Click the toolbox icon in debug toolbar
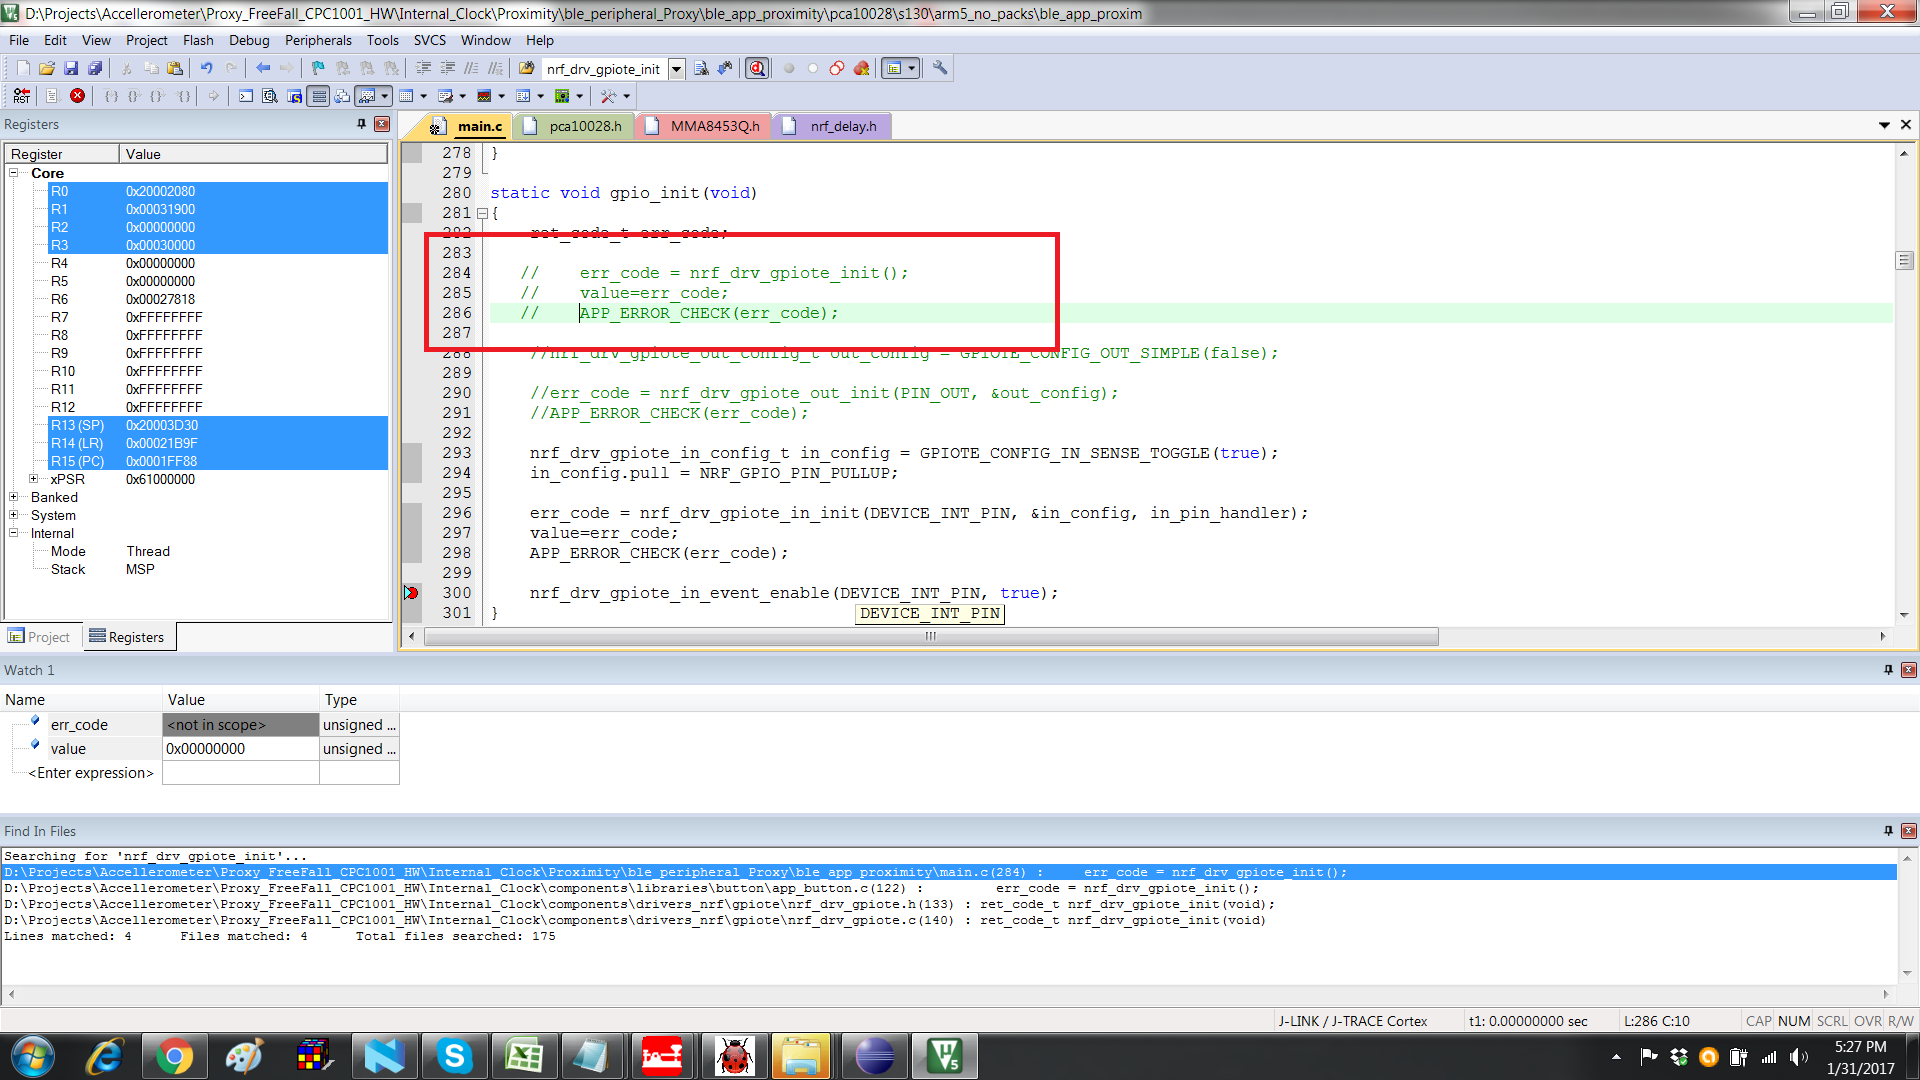The image size is (1920, 1080). point(608,96)
